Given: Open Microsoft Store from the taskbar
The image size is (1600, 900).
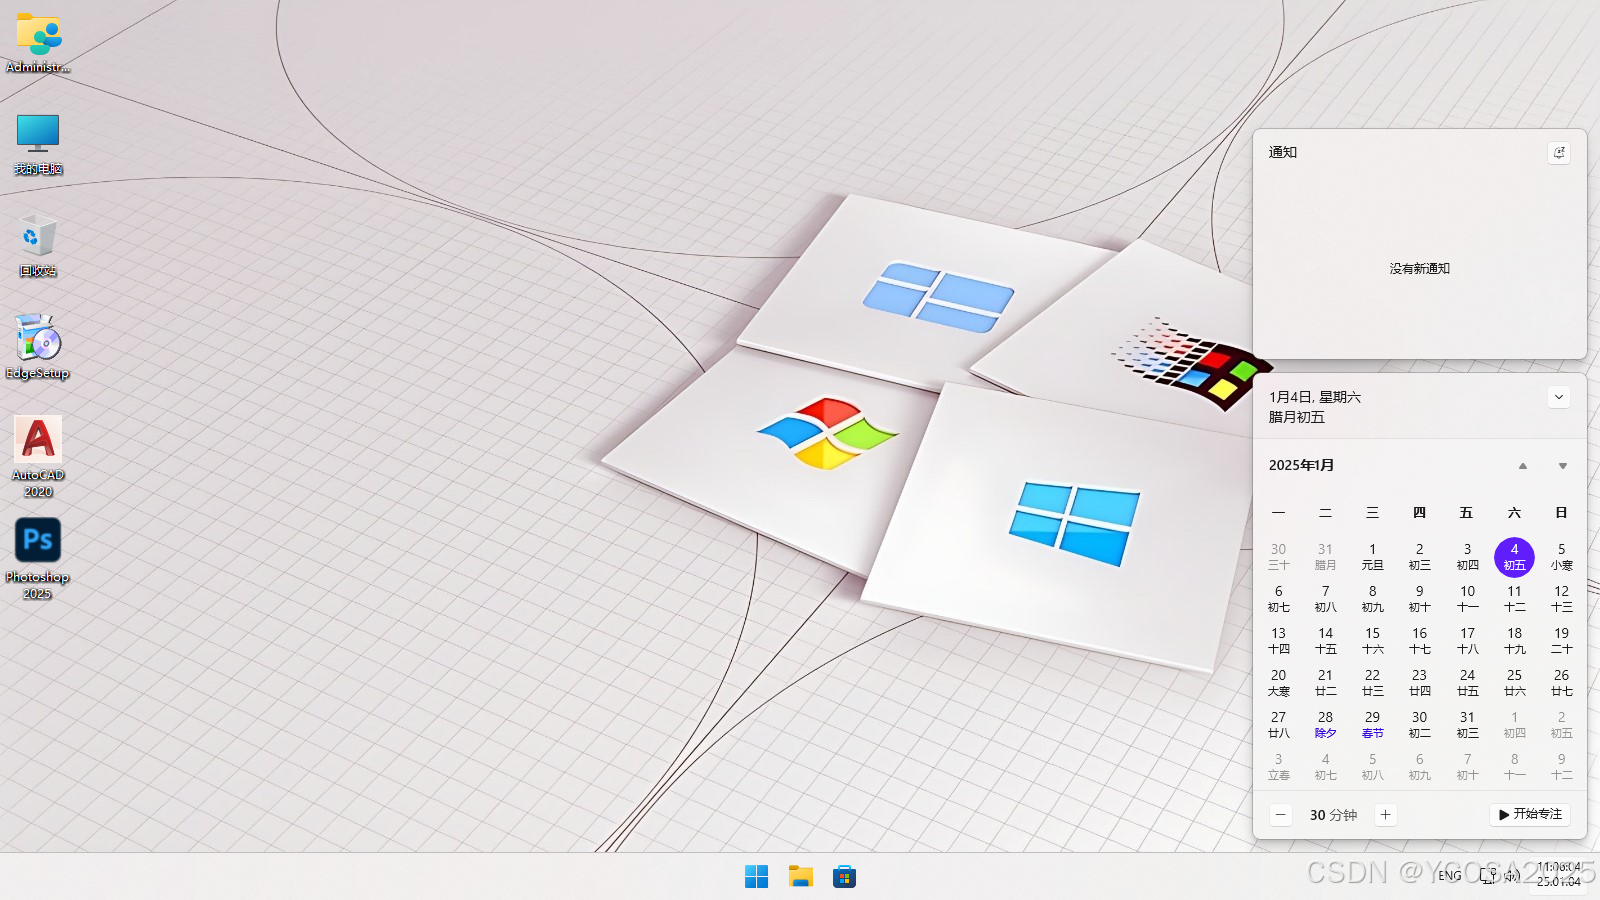Looking at the screenshot, I should point(845,877).
